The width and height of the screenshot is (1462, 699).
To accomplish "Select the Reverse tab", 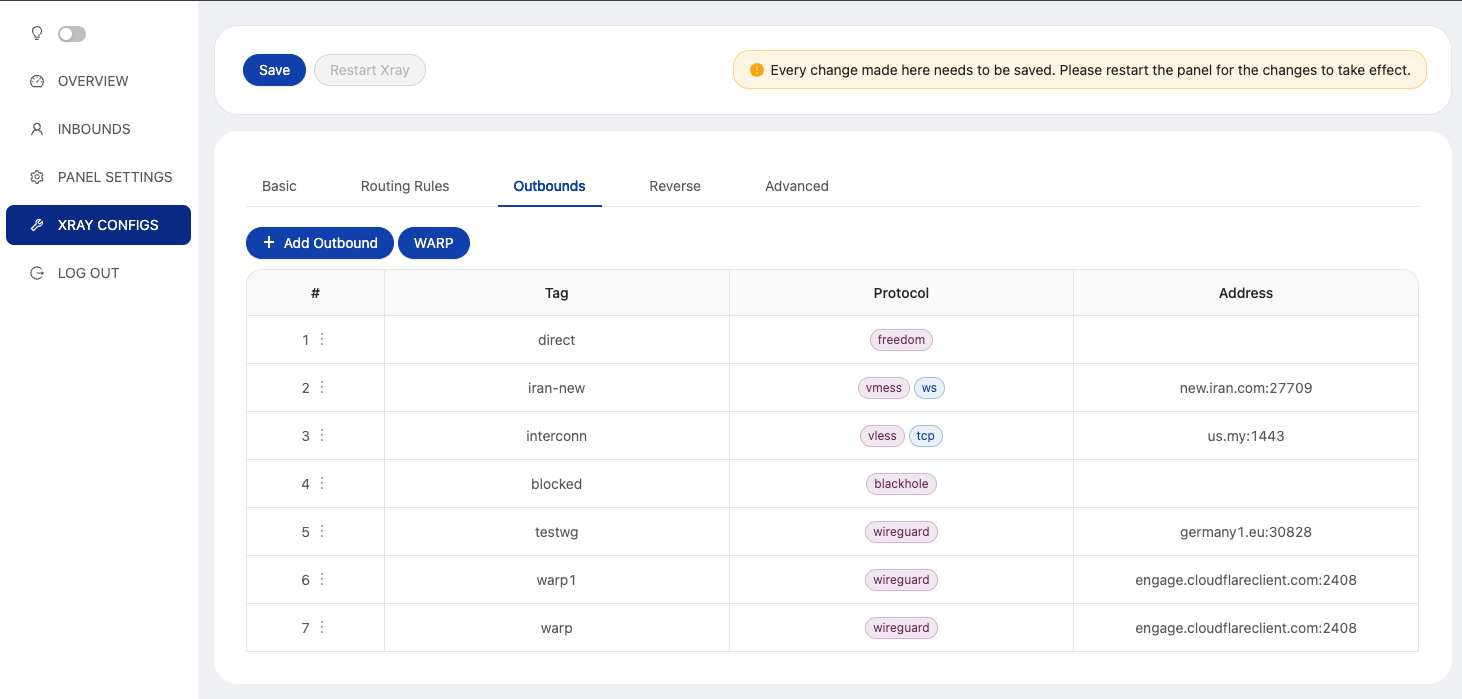I will [674, 186].
